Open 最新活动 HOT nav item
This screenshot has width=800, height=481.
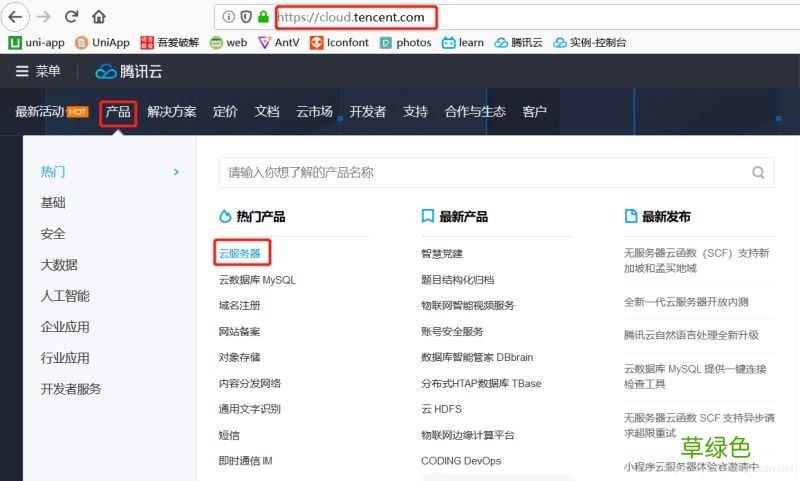52,112
